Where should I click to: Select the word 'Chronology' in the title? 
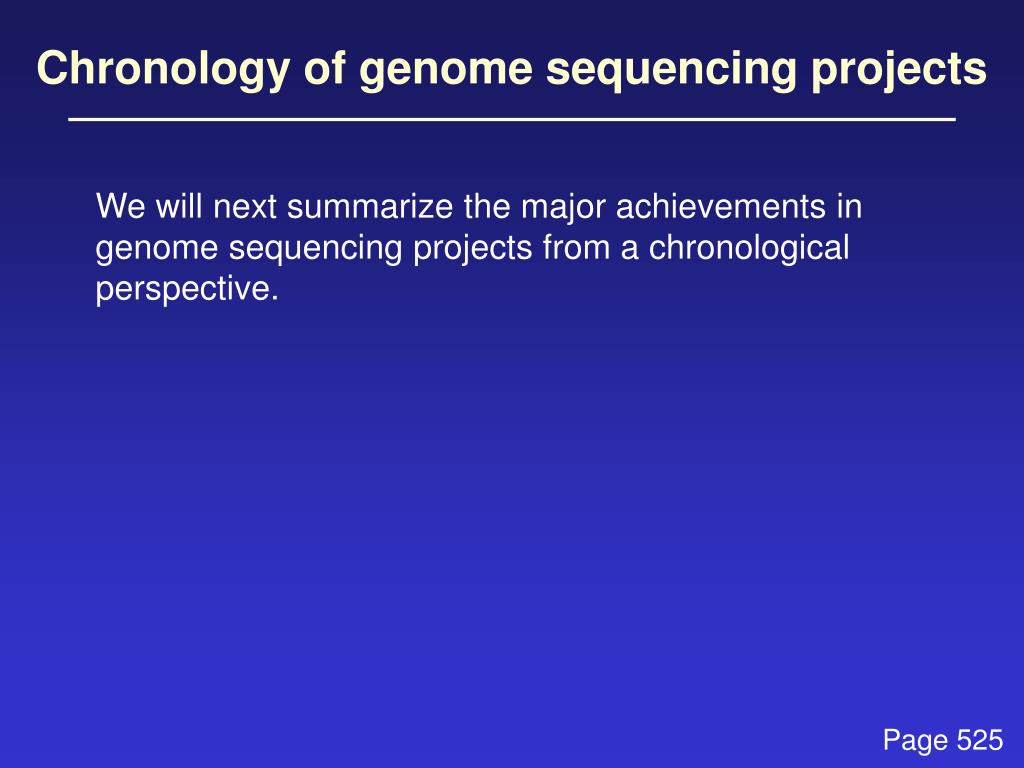(x=163, y=69)
